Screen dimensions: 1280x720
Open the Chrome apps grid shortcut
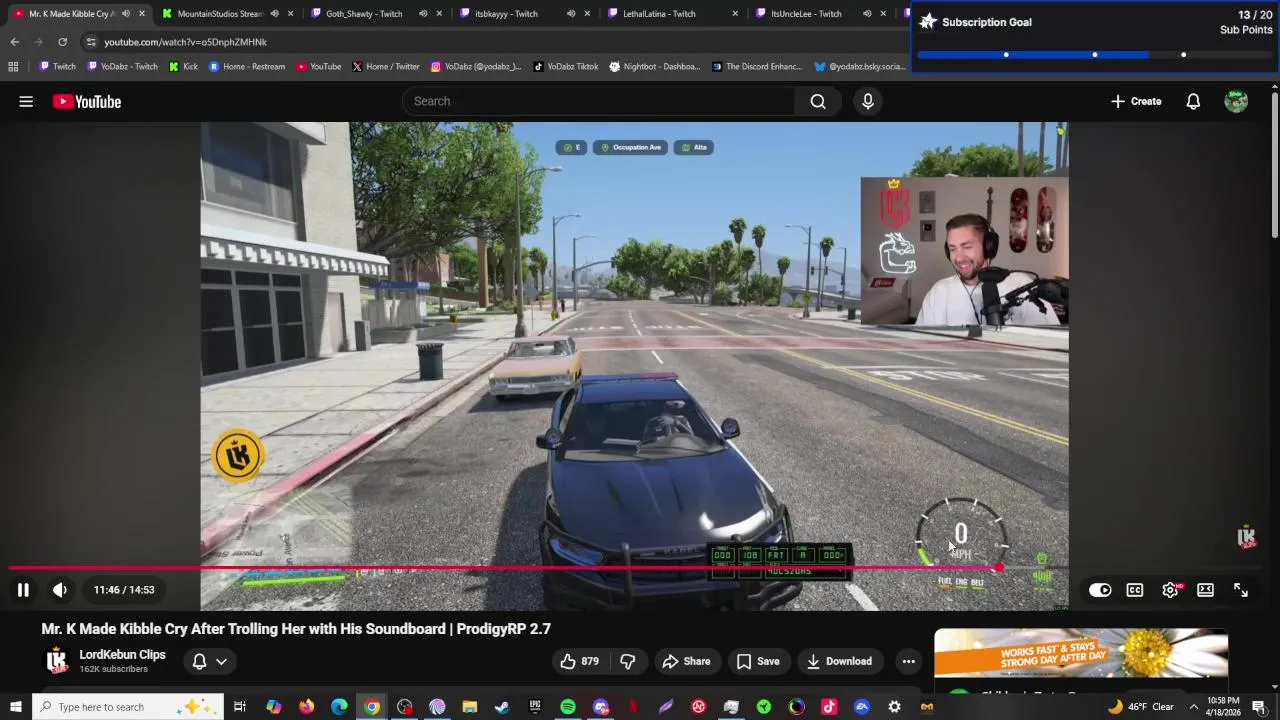point(13,67)
